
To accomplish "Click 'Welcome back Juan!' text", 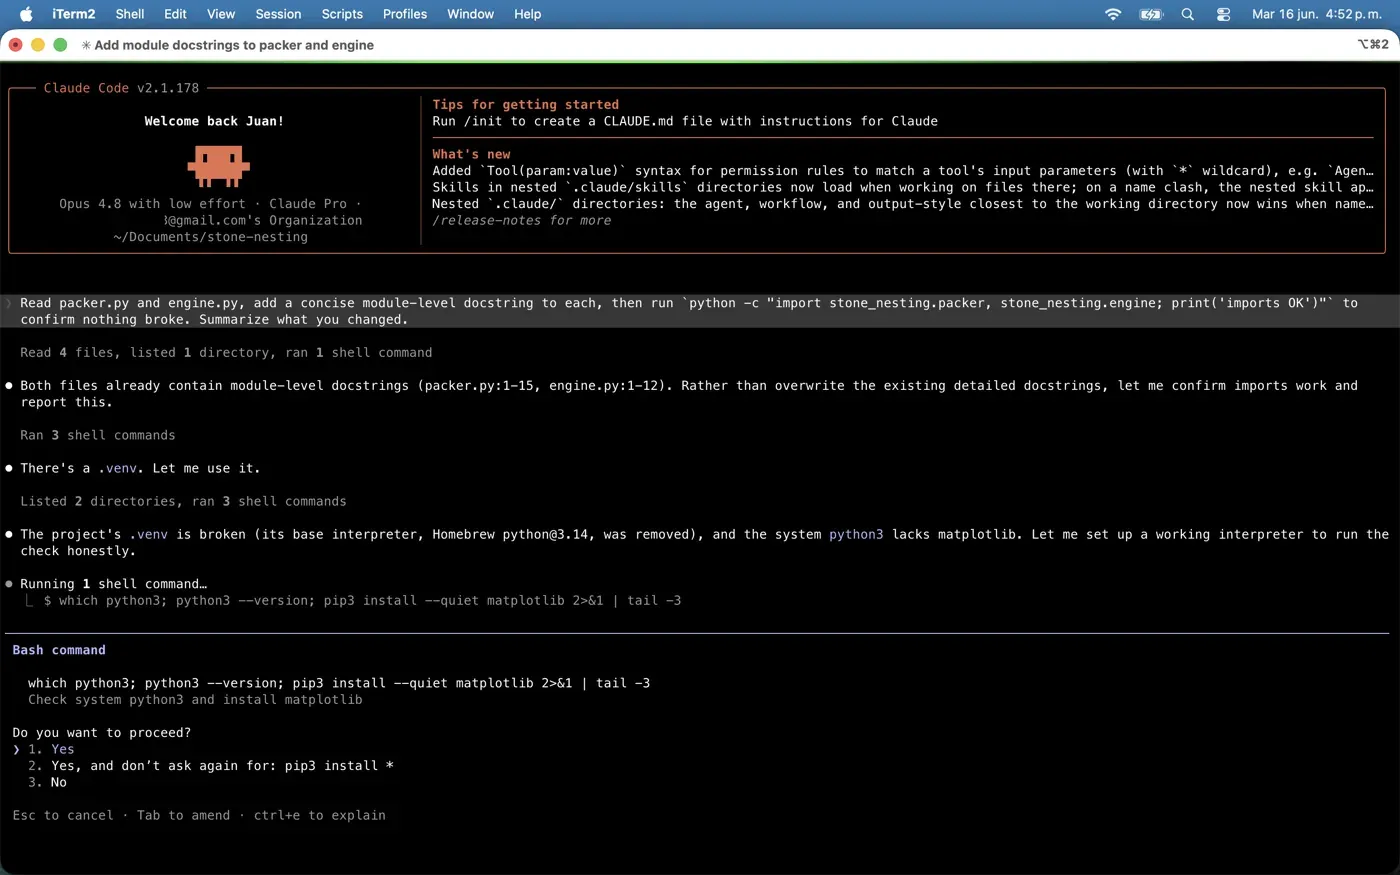I will pos(214,122).
